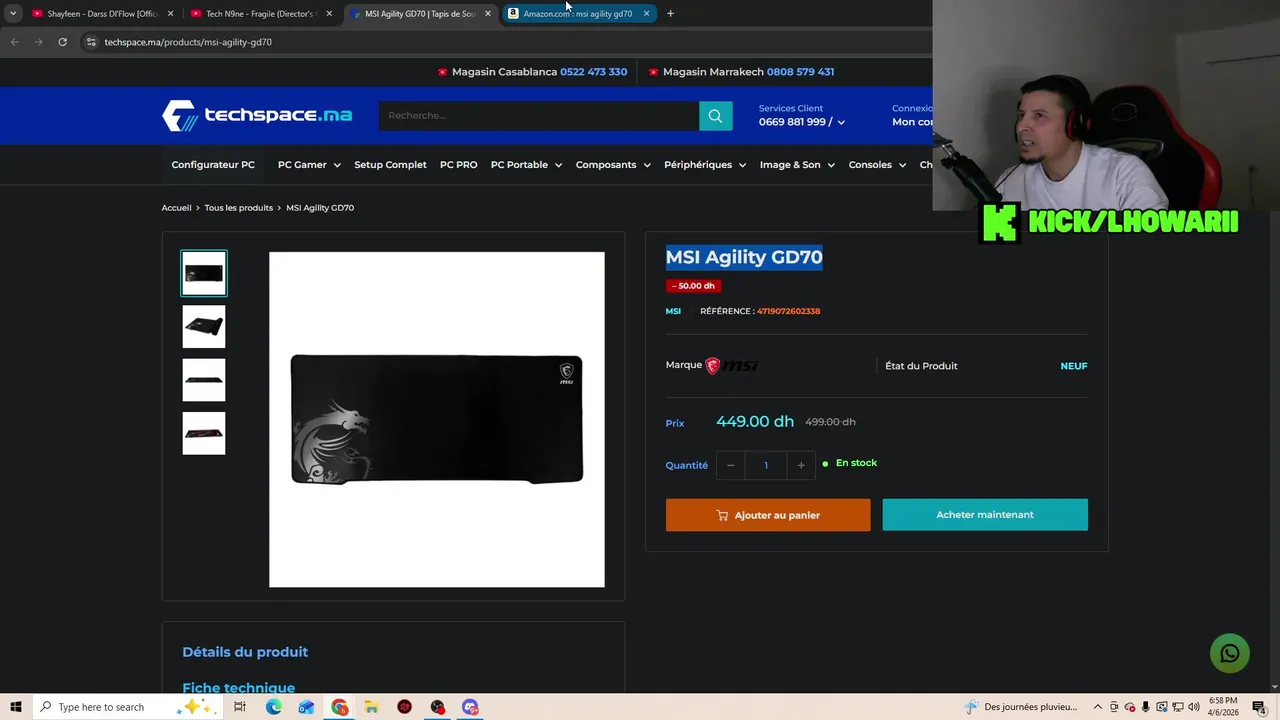Open tab search chevron at left of tab strip
This screenshot has height=720, width=1280.
click(x=12, y=14)
